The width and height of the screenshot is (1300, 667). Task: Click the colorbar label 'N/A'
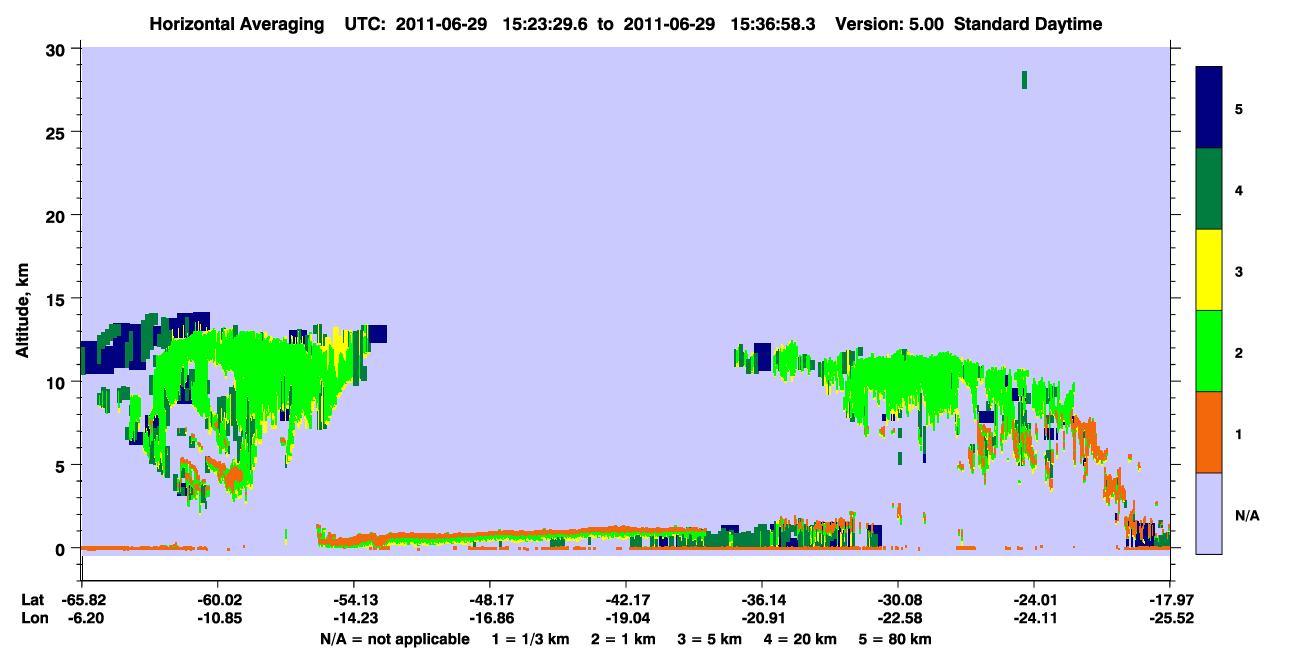point(1246,515)
